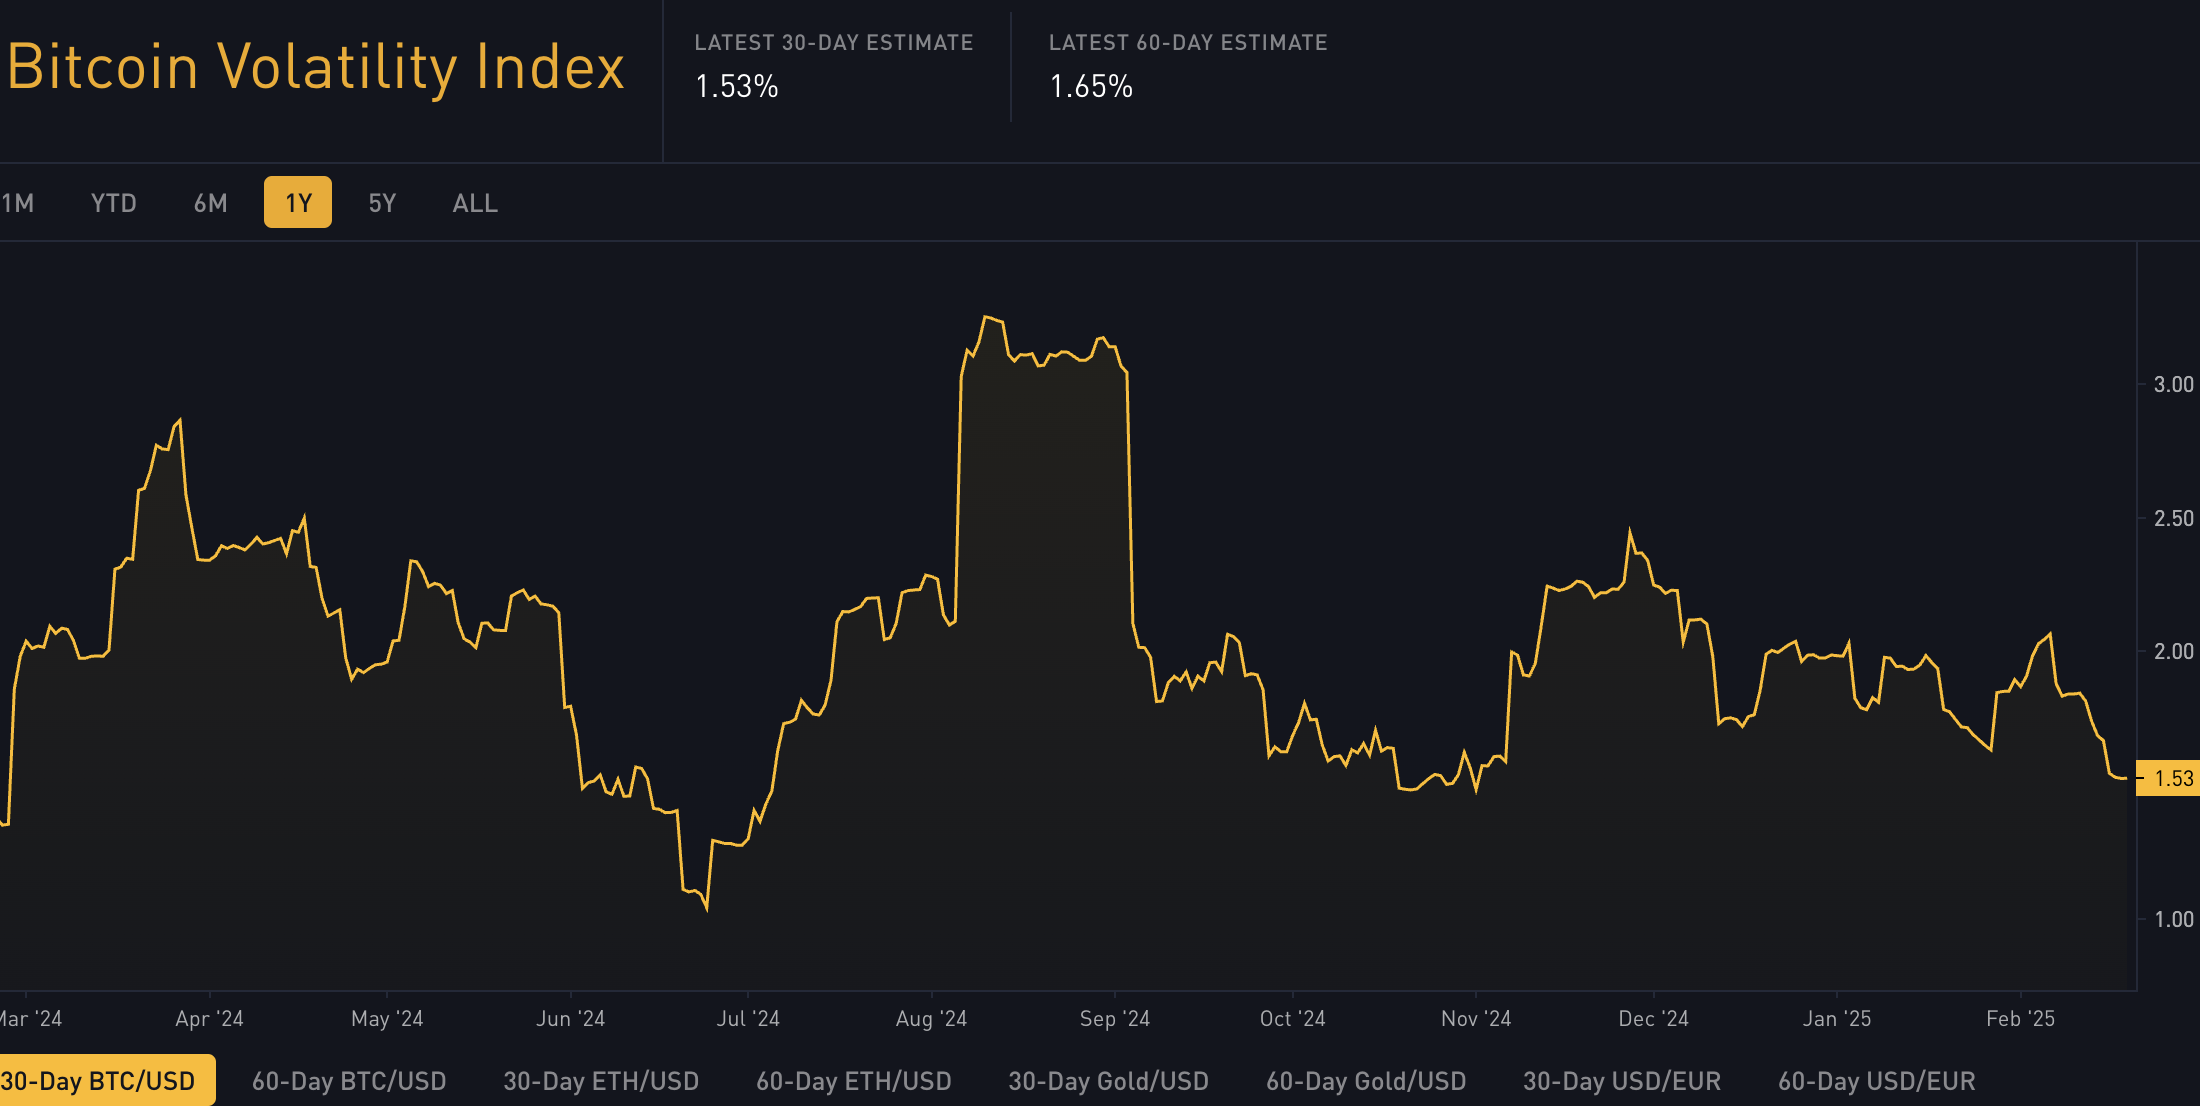
Task: Click the Dec '24 x-axis label
Action: click(x=1653, y=1019)
